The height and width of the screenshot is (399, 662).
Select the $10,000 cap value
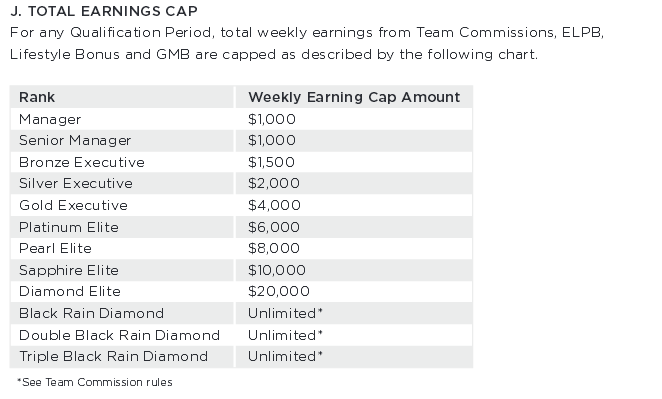[277, 270]
